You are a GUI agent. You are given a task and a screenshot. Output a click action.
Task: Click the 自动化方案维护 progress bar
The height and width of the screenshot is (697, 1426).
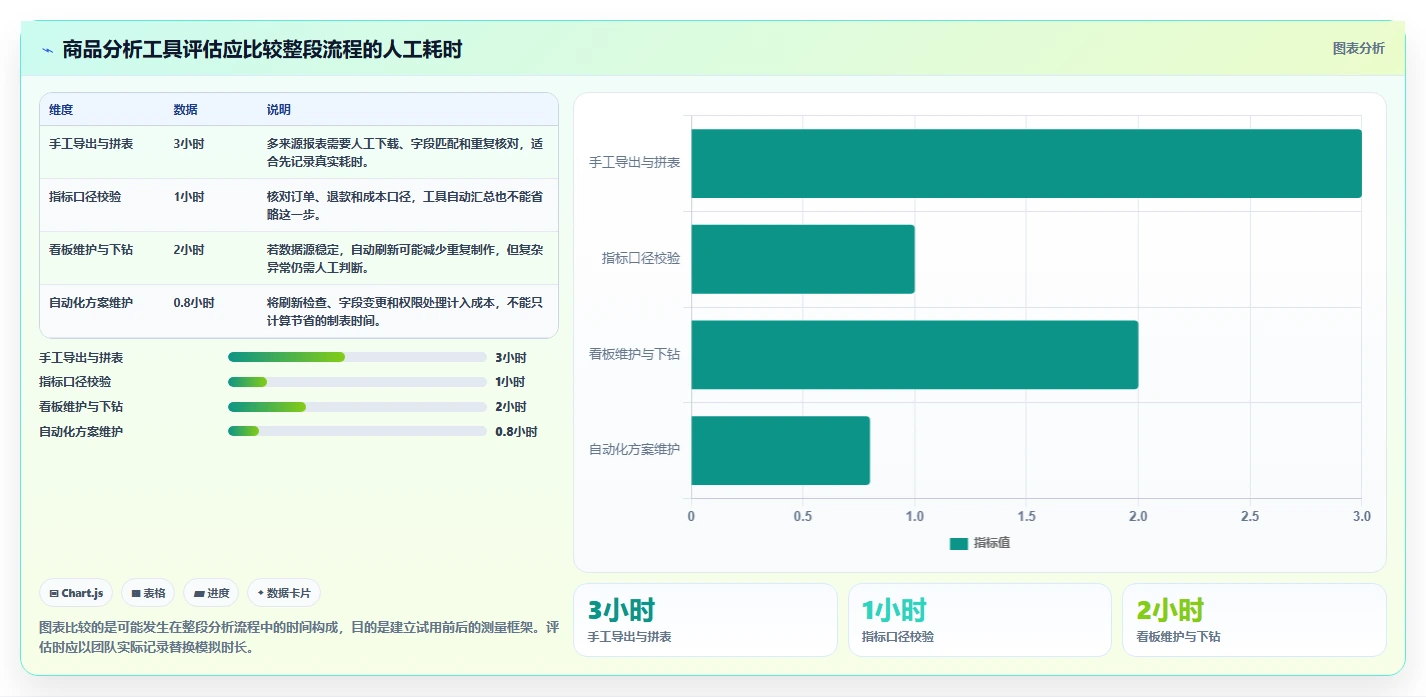coord(357,431)
